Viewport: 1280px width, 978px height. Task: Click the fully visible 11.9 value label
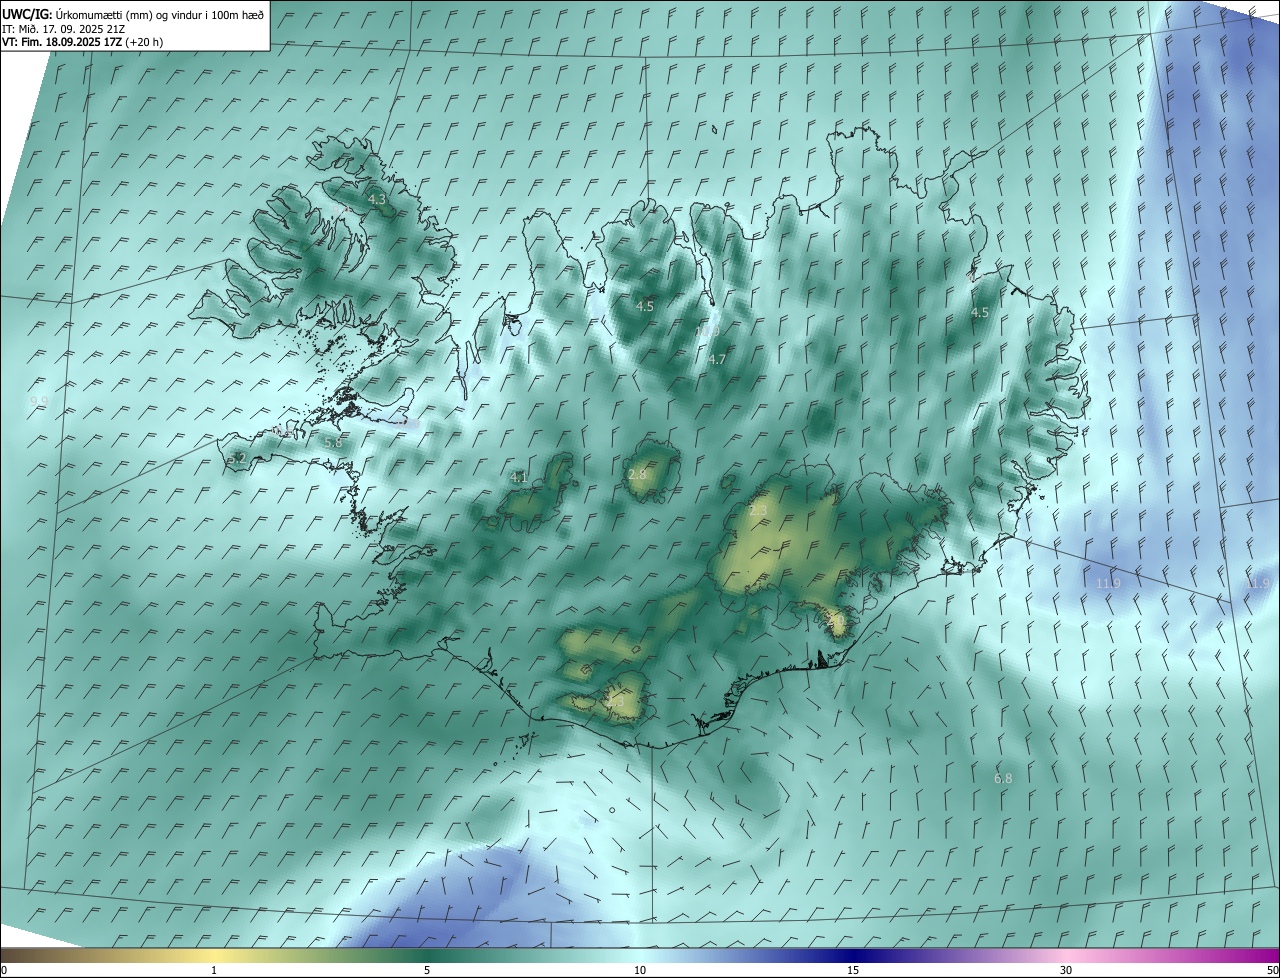1108,583
